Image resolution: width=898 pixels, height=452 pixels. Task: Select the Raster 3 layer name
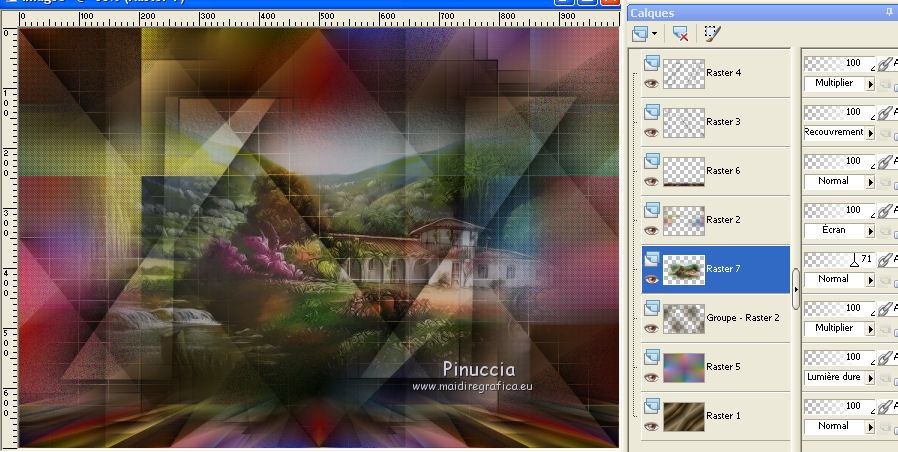pyautogui.click(x=723, y=121)
